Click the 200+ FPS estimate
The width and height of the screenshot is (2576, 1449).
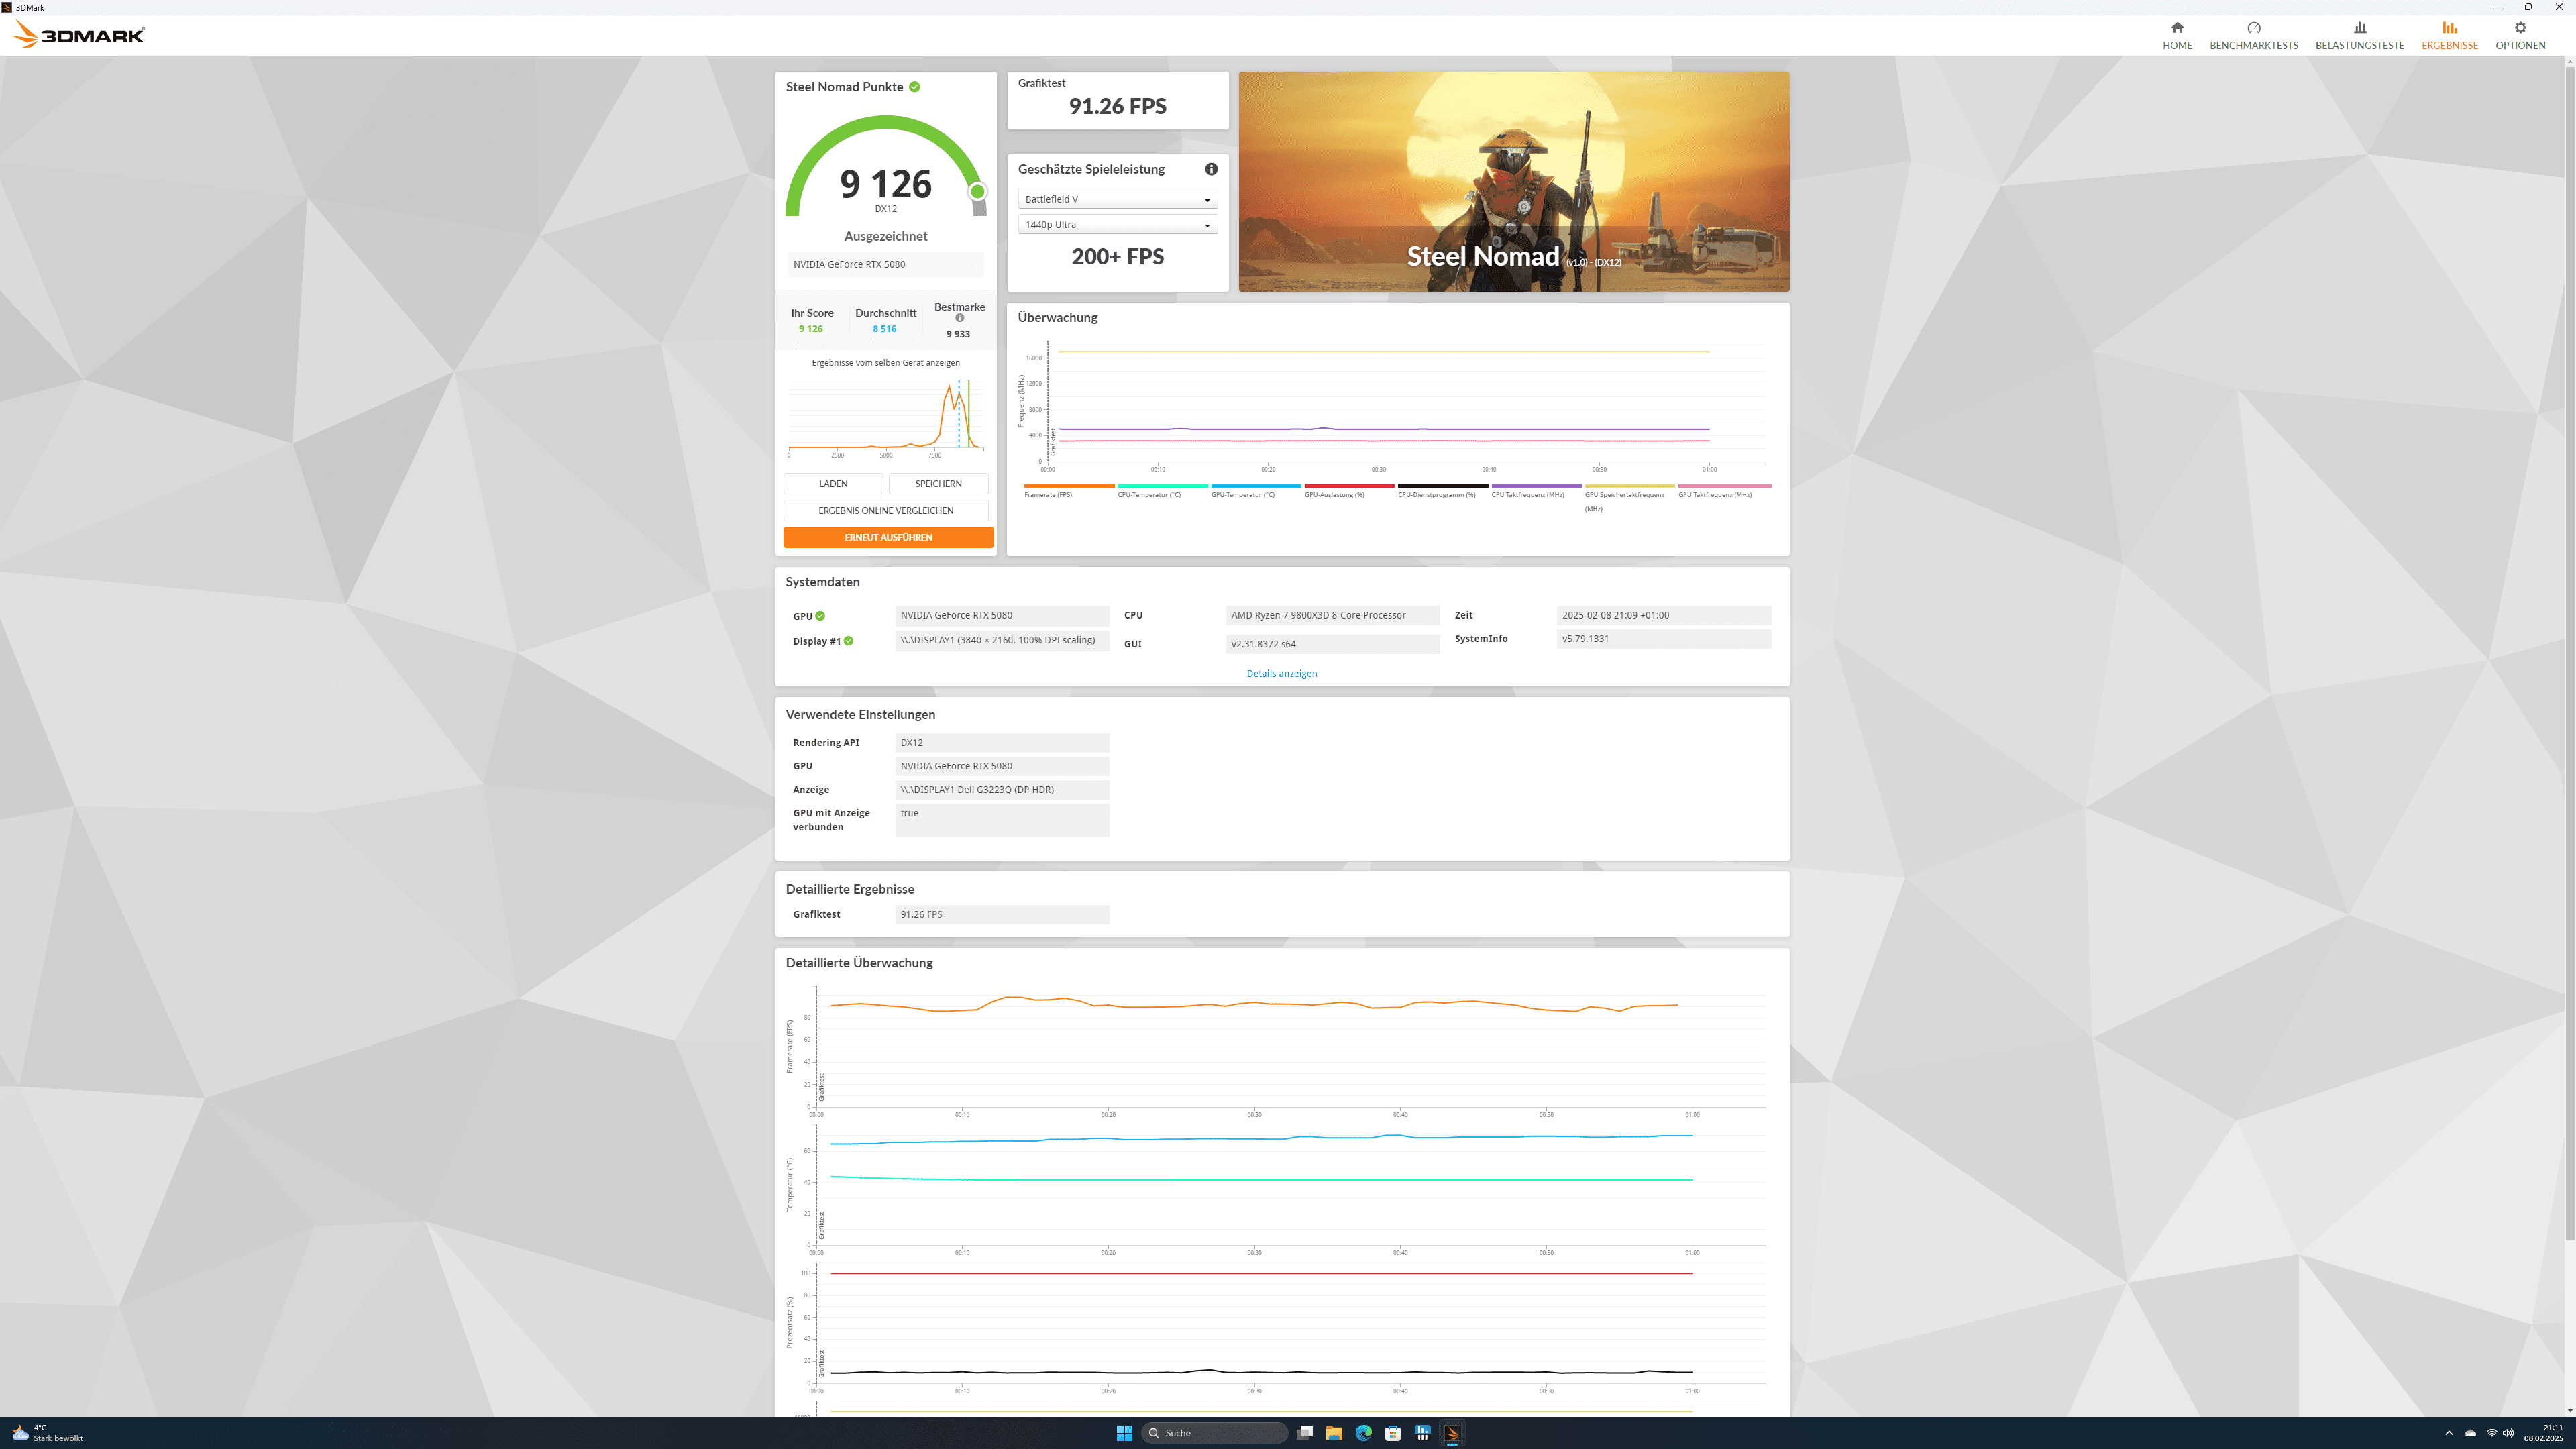(1117, 257)
